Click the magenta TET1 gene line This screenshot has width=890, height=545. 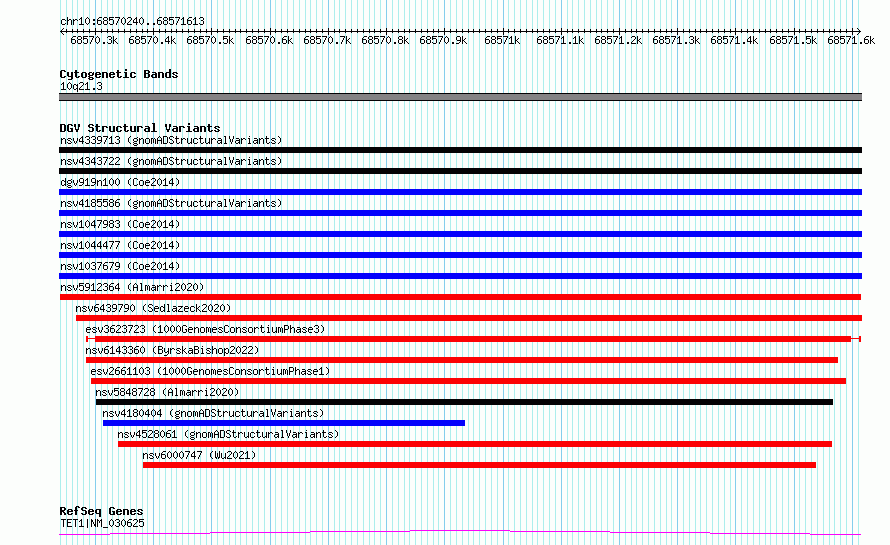[460, 533]
